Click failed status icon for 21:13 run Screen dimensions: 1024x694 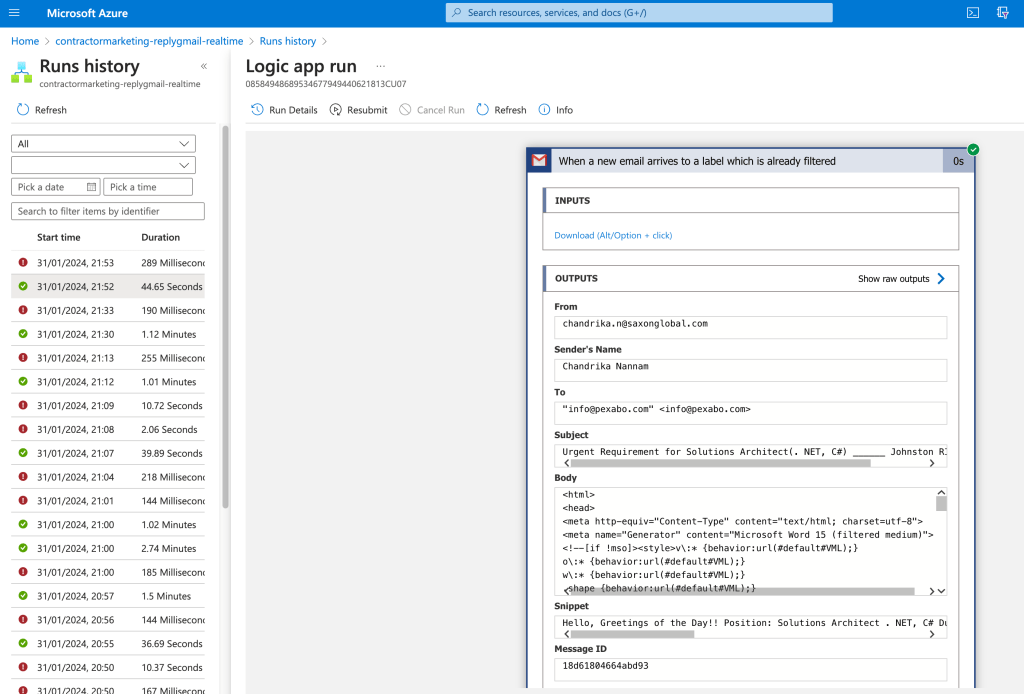click(23, 358)
